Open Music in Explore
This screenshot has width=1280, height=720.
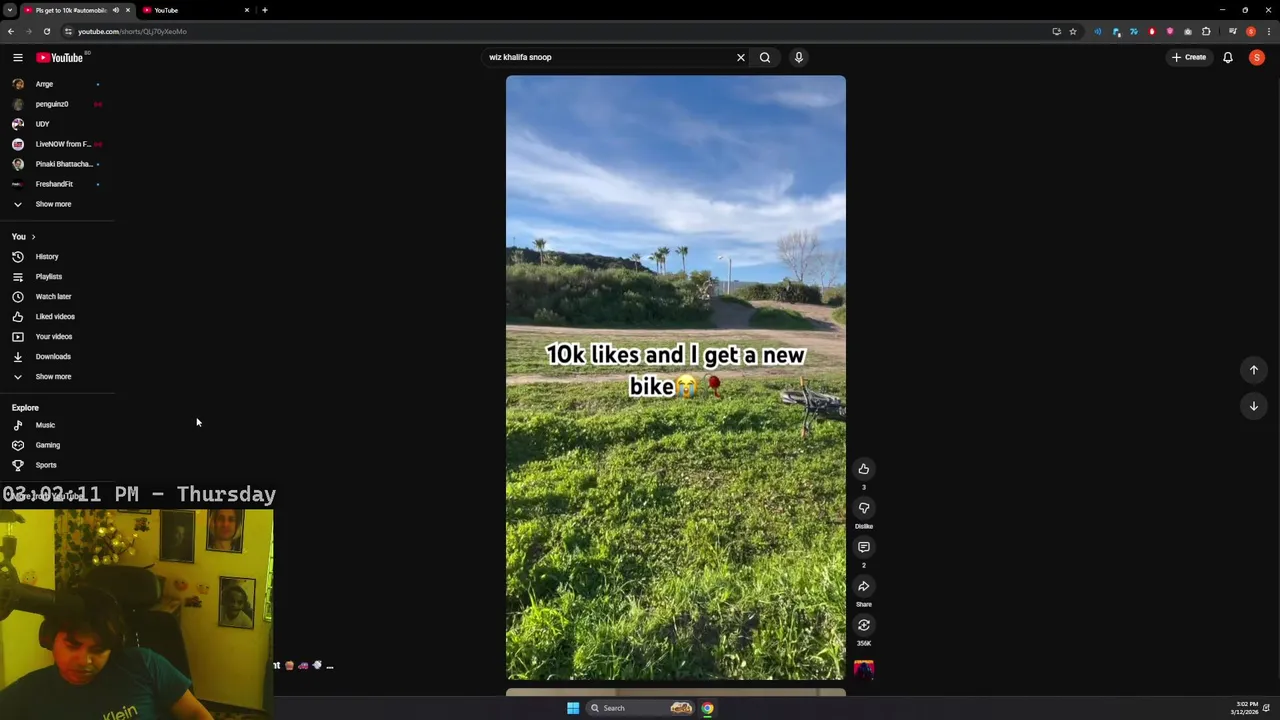pos(57,425)
